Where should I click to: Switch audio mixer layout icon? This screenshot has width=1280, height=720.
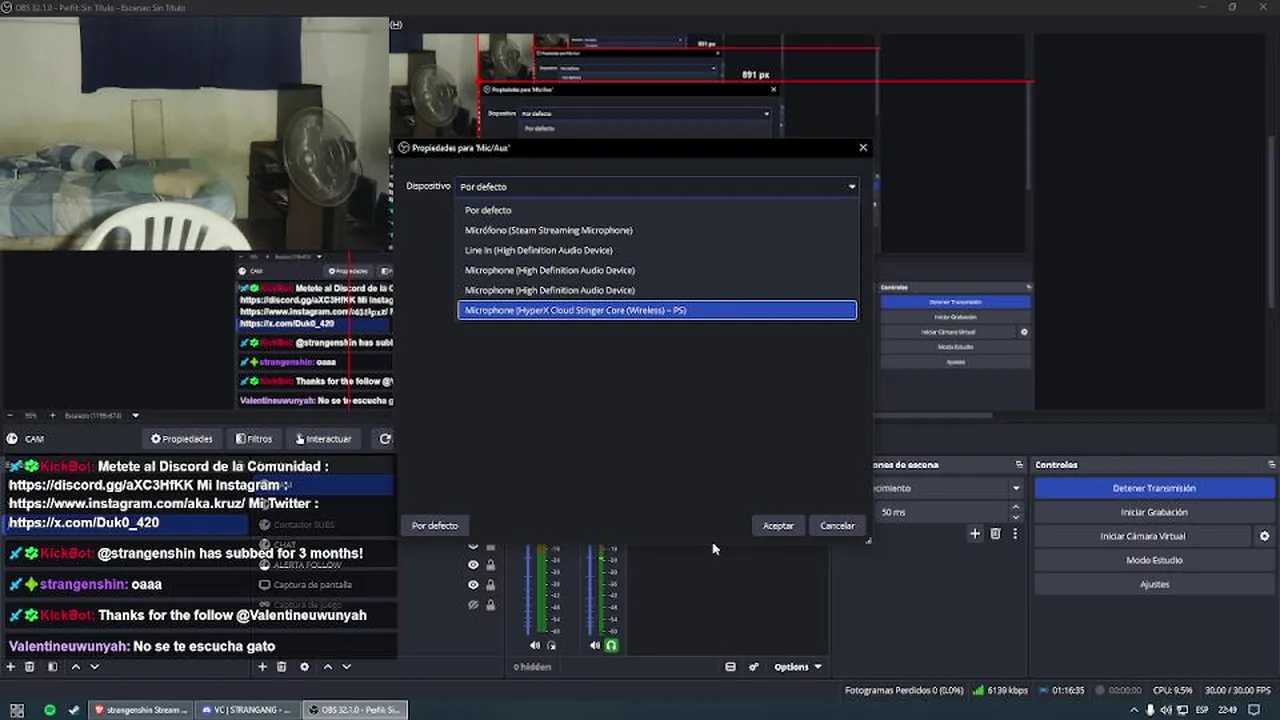point(730,667)
